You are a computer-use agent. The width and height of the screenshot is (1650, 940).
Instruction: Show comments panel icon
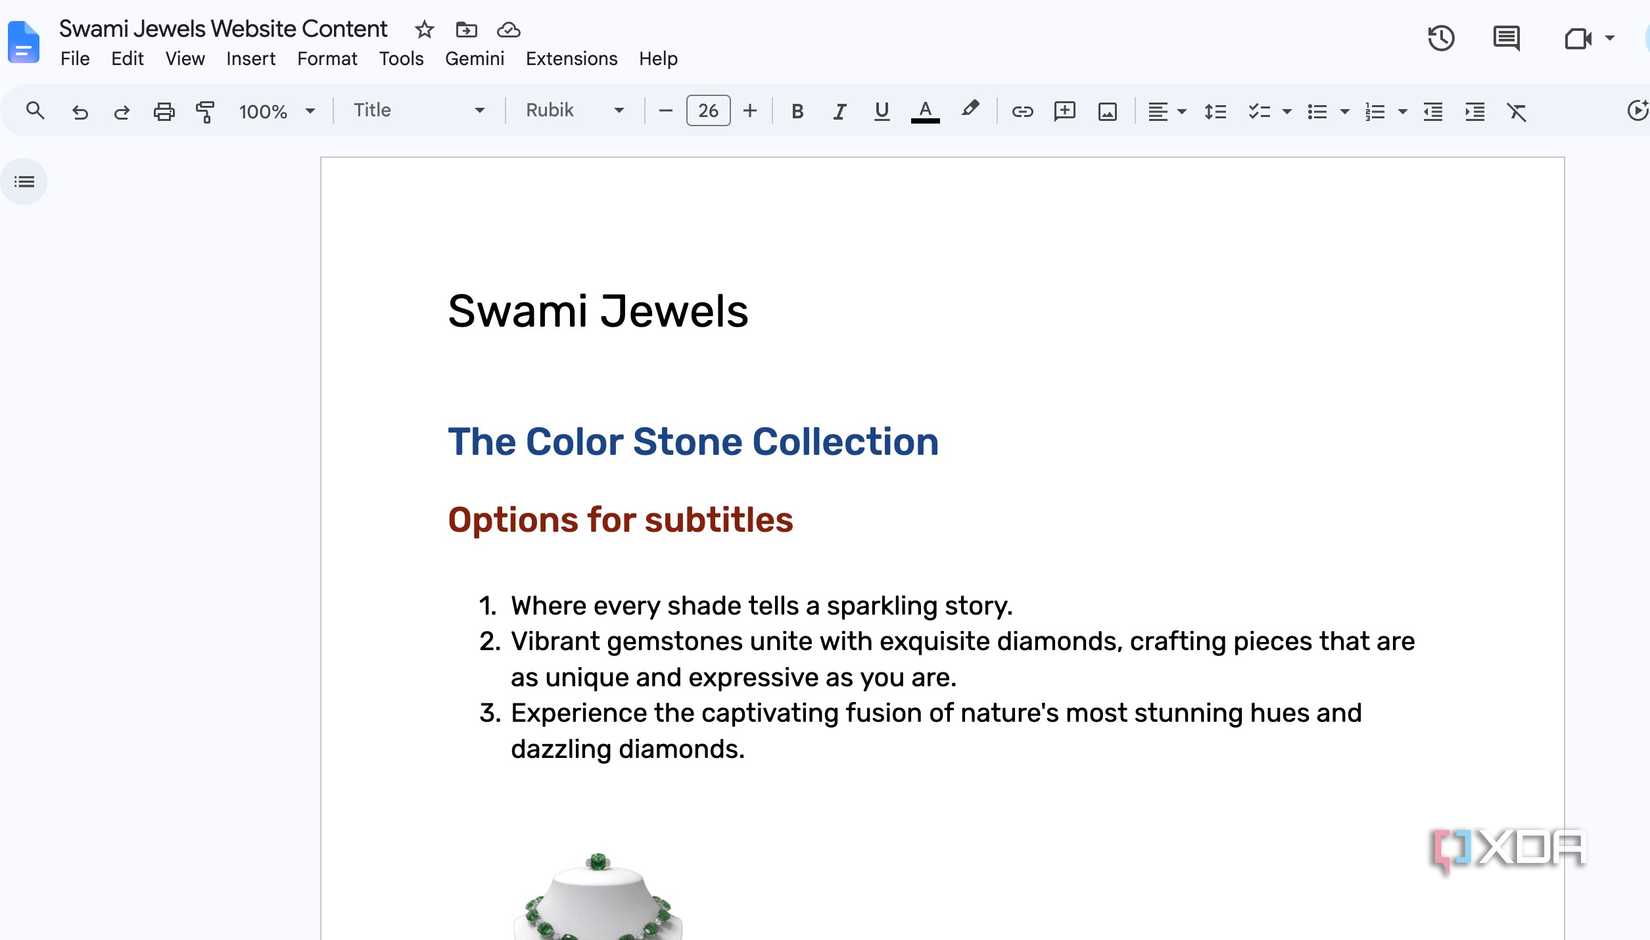tap(1506, 39)
